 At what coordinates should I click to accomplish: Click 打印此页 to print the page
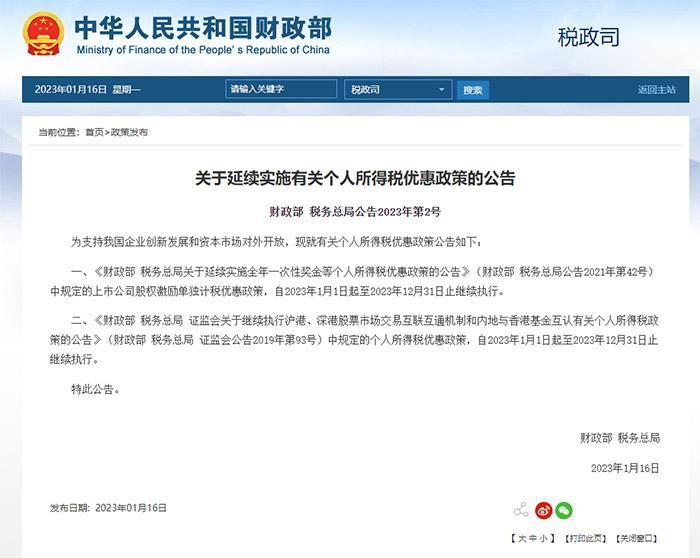tap(587, 538)
